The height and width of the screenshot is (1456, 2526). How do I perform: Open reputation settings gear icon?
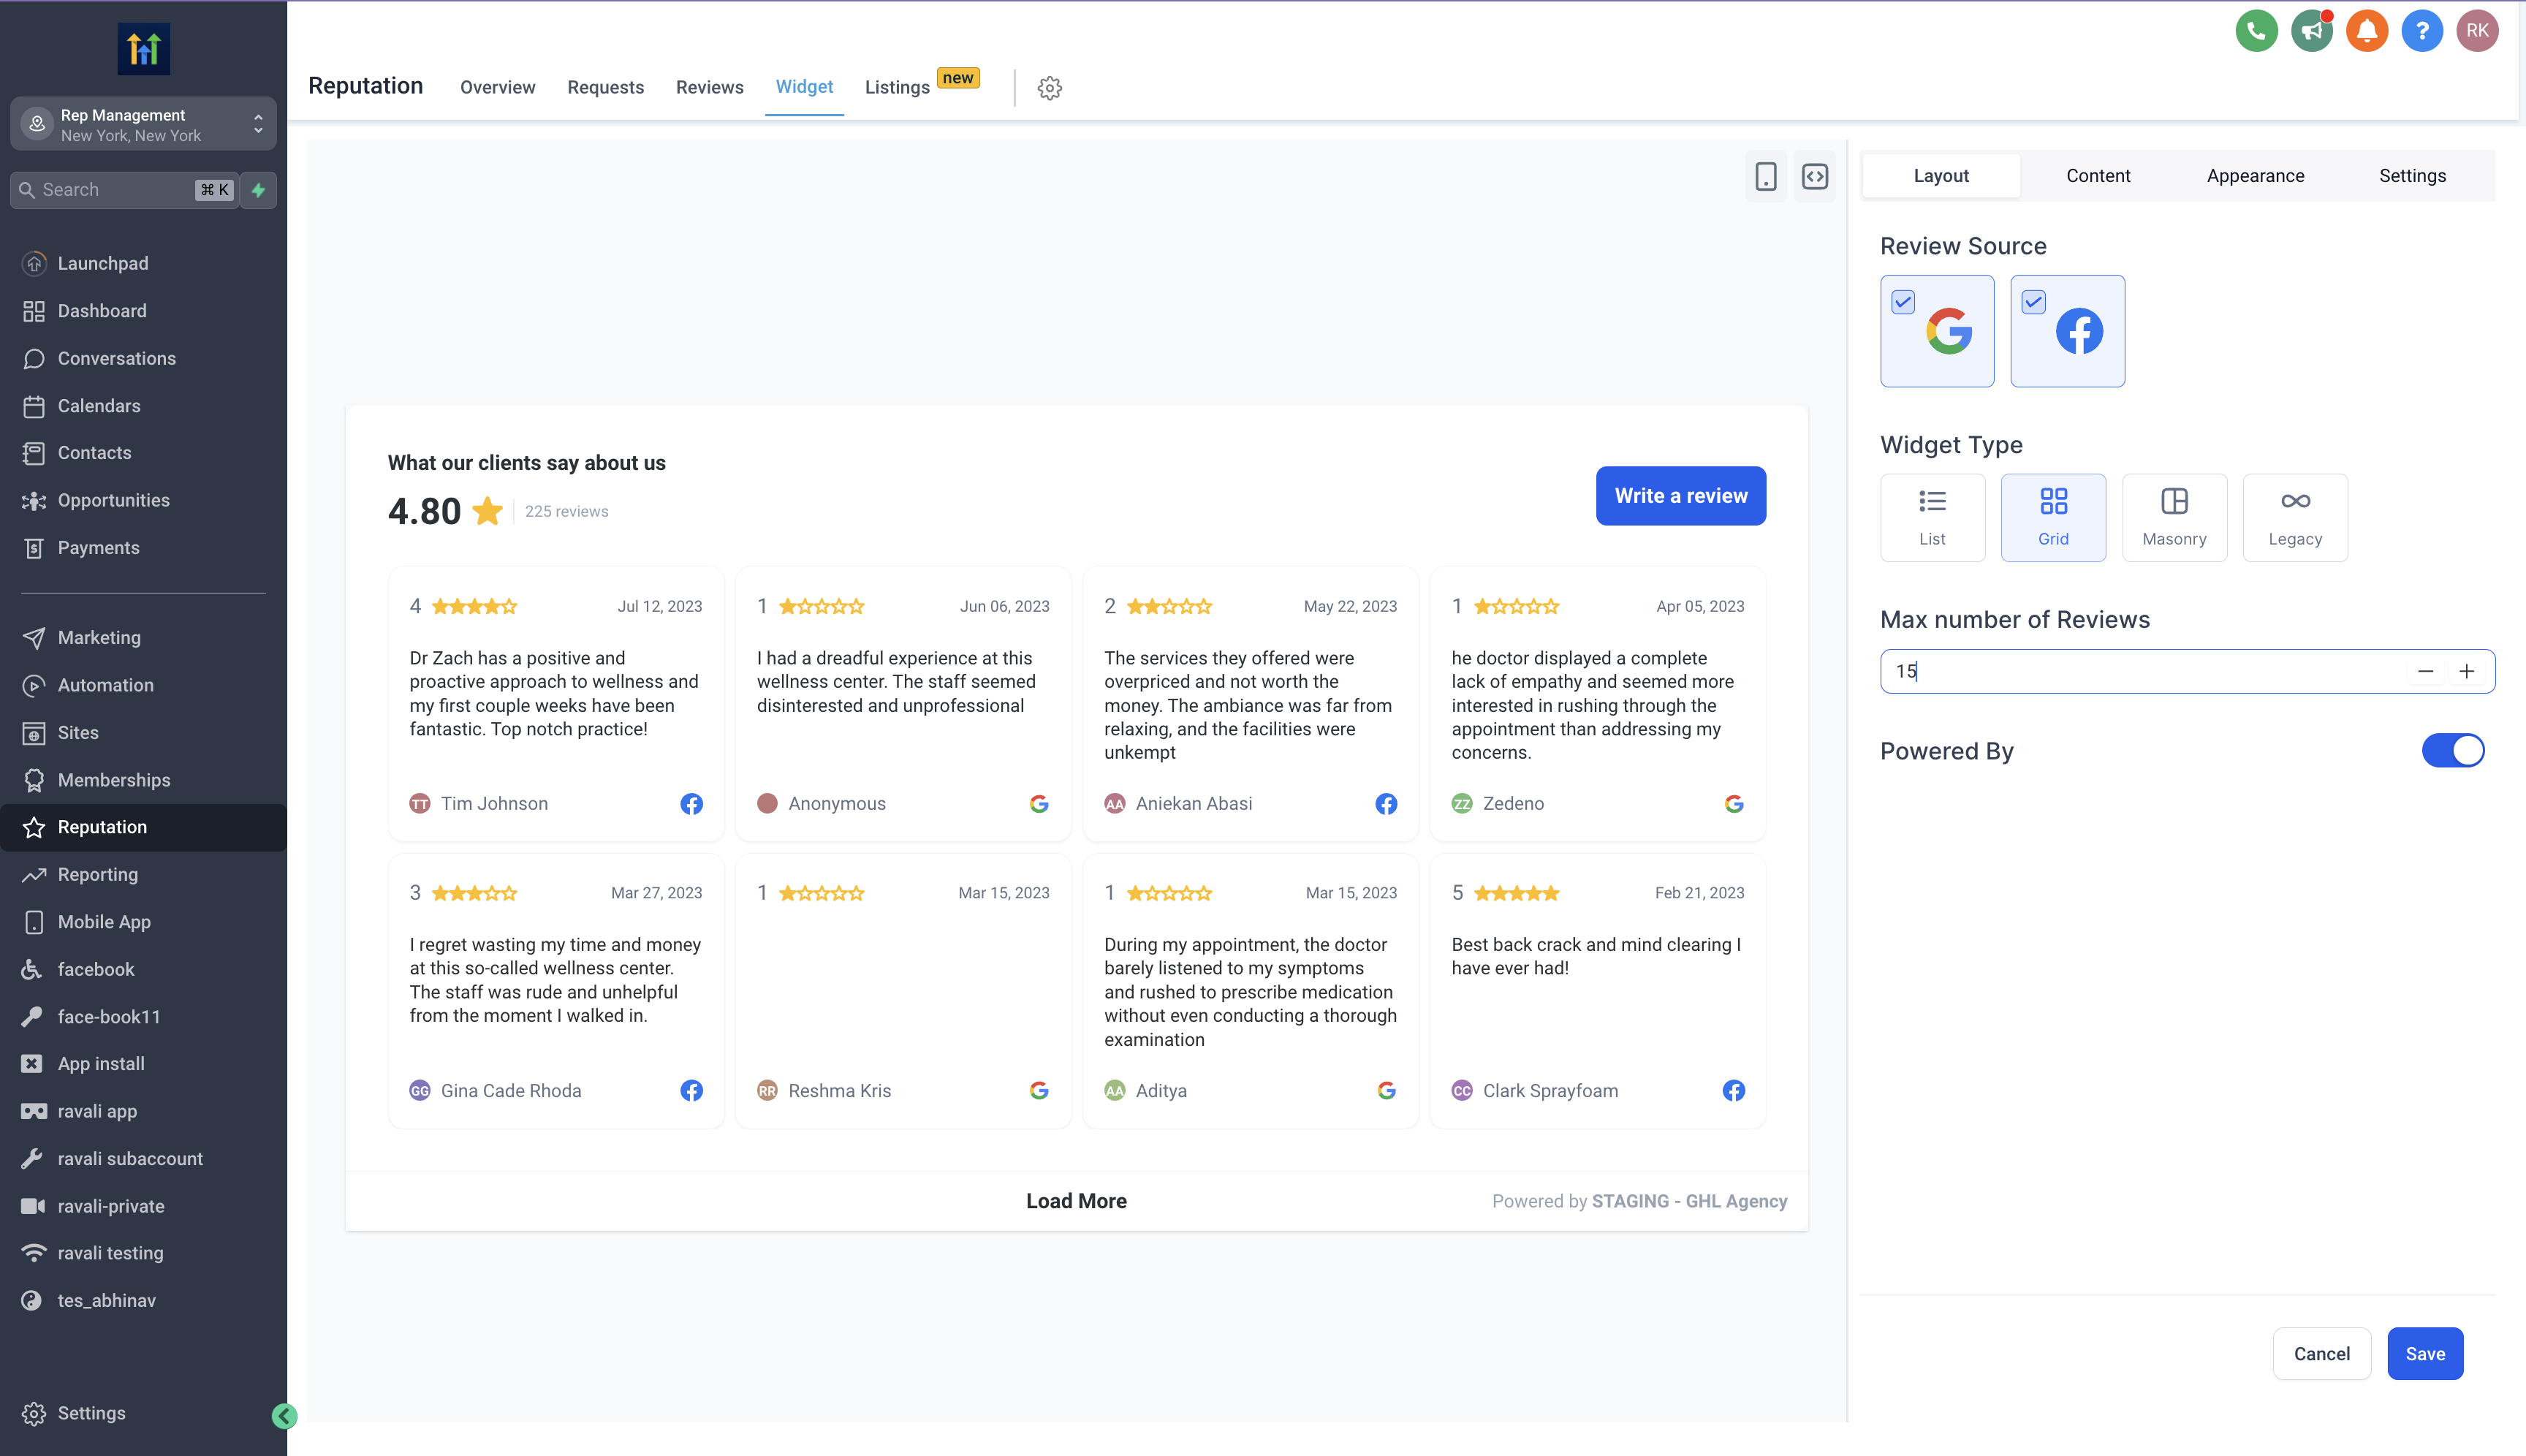1049,88
